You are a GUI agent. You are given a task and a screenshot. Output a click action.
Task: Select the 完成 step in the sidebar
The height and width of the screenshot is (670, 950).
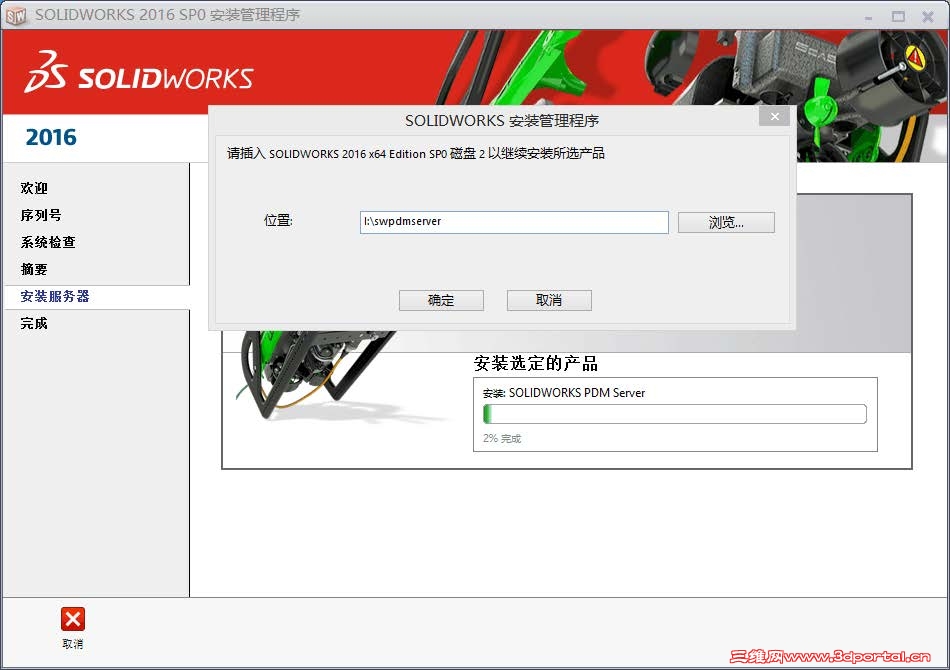(34, 323)
